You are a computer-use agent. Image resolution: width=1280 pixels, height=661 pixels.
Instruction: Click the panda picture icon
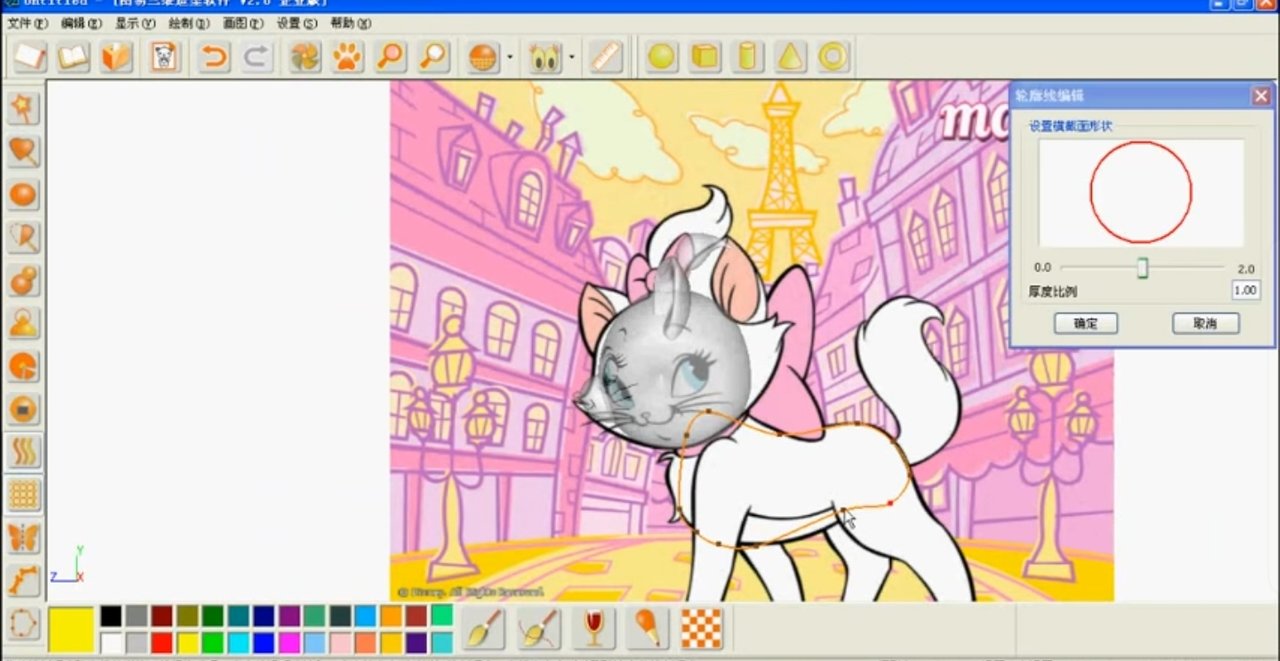coord(165,57)
